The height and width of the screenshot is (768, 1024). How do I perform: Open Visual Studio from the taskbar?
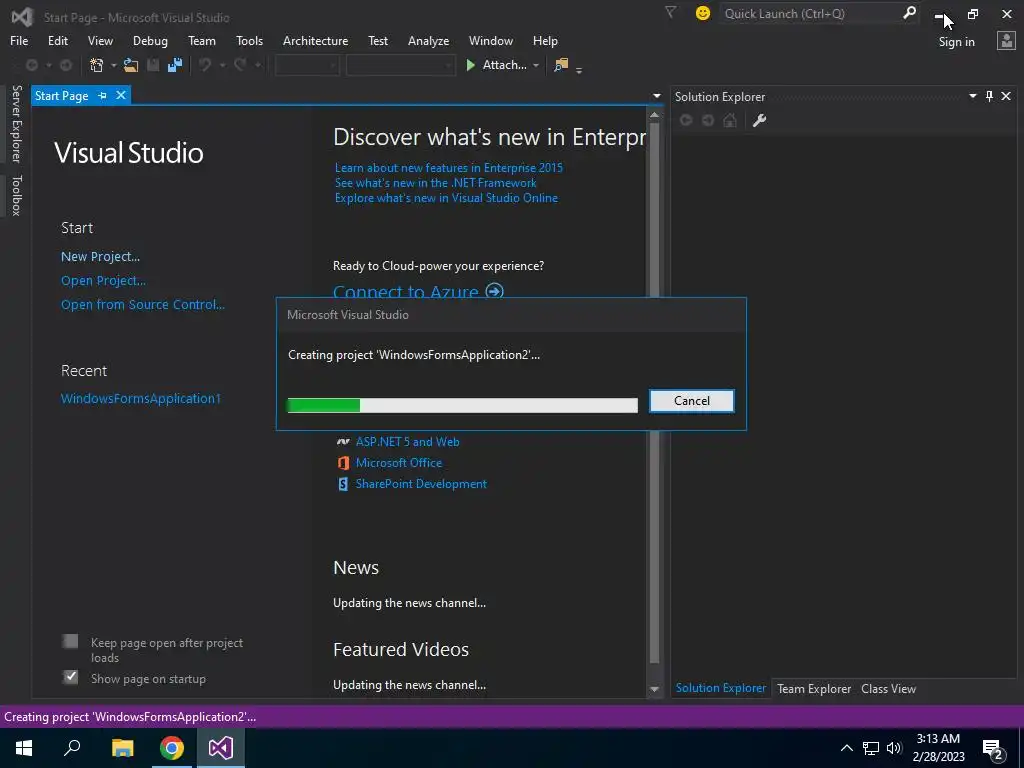pyautogui.click(x=221, y=748)
